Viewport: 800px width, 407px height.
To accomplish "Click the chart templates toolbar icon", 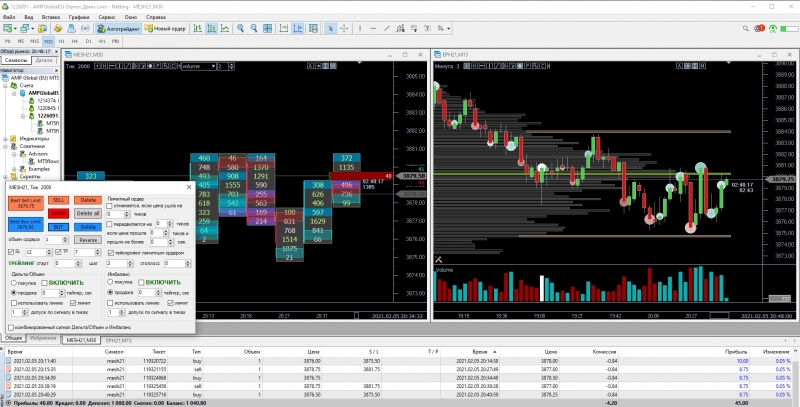I will tap(313, 29).
